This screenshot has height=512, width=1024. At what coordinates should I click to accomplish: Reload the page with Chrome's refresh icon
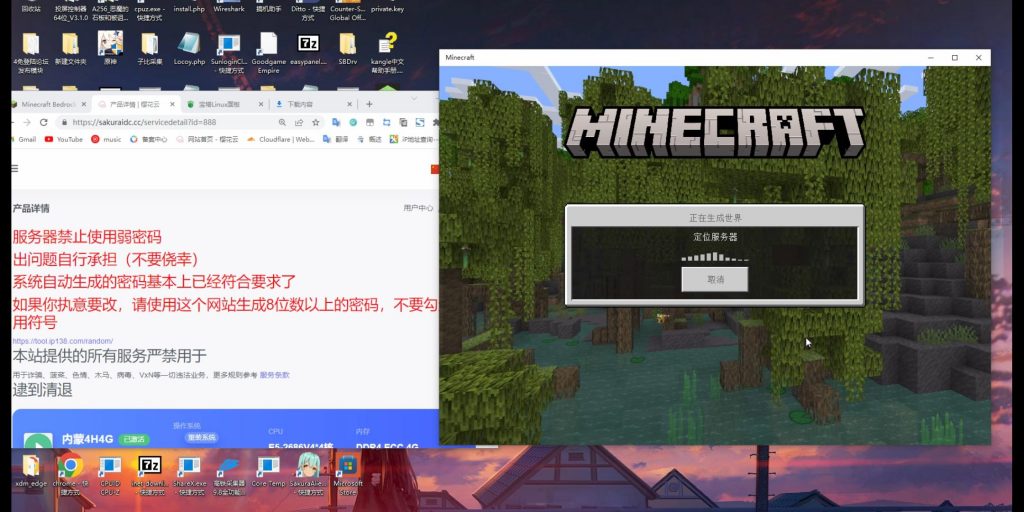pos(44,122)
